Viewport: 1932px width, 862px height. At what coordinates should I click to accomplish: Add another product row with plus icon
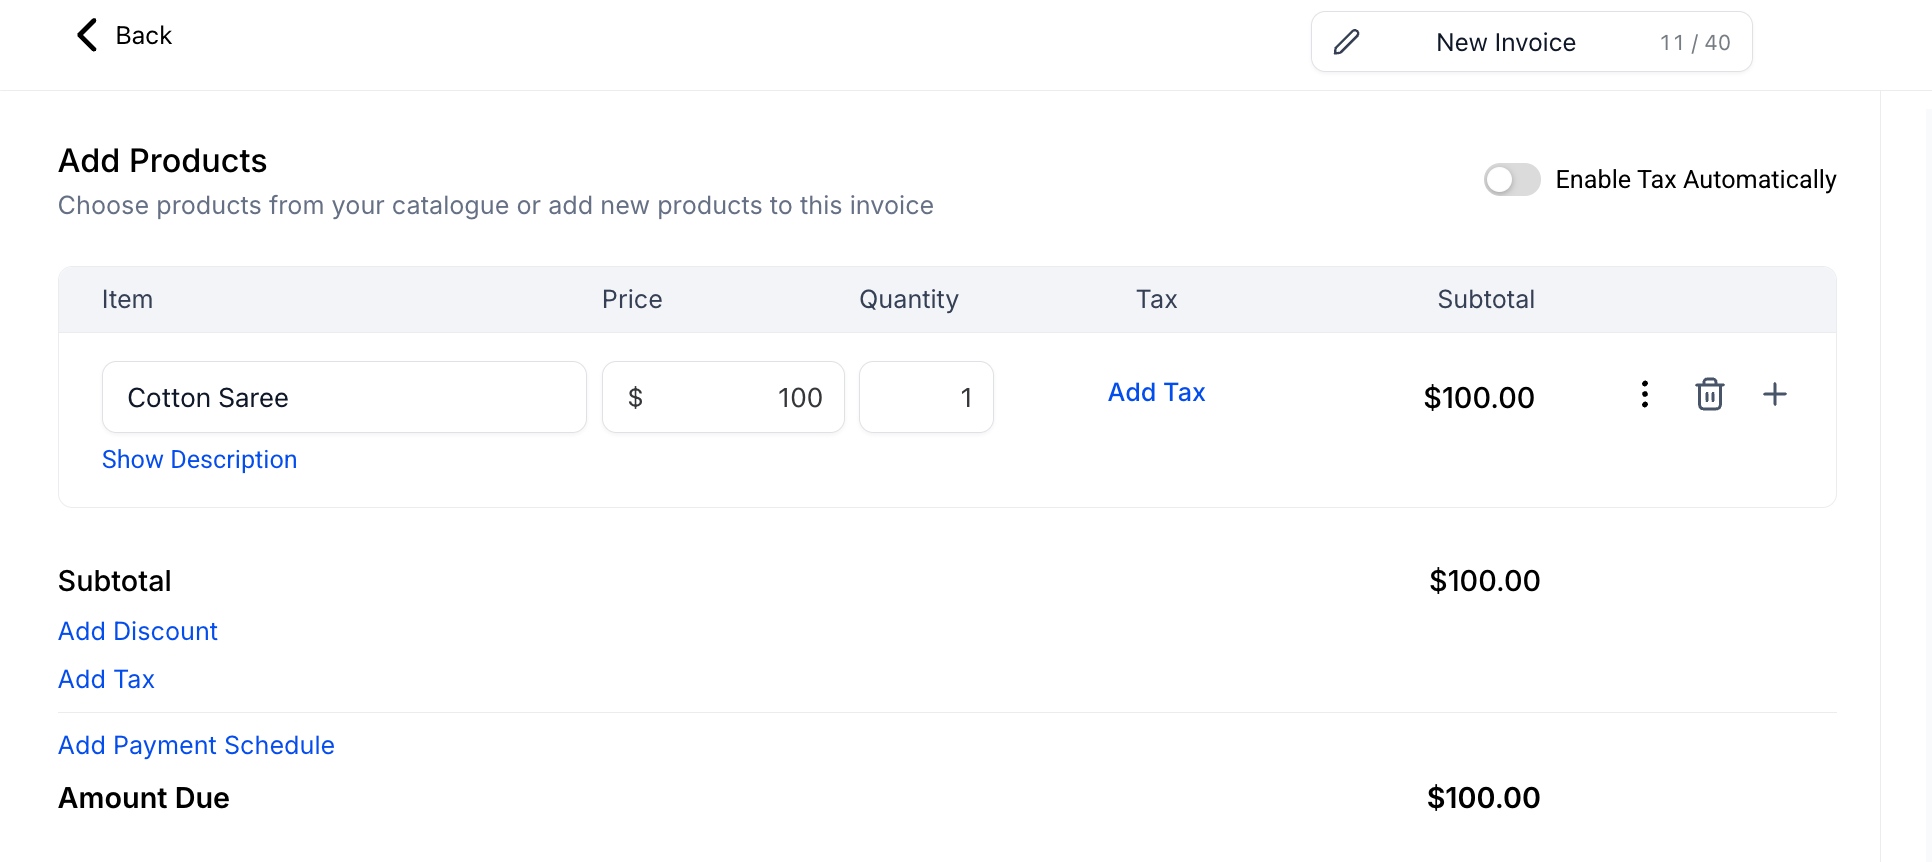tap(1774, 394)
